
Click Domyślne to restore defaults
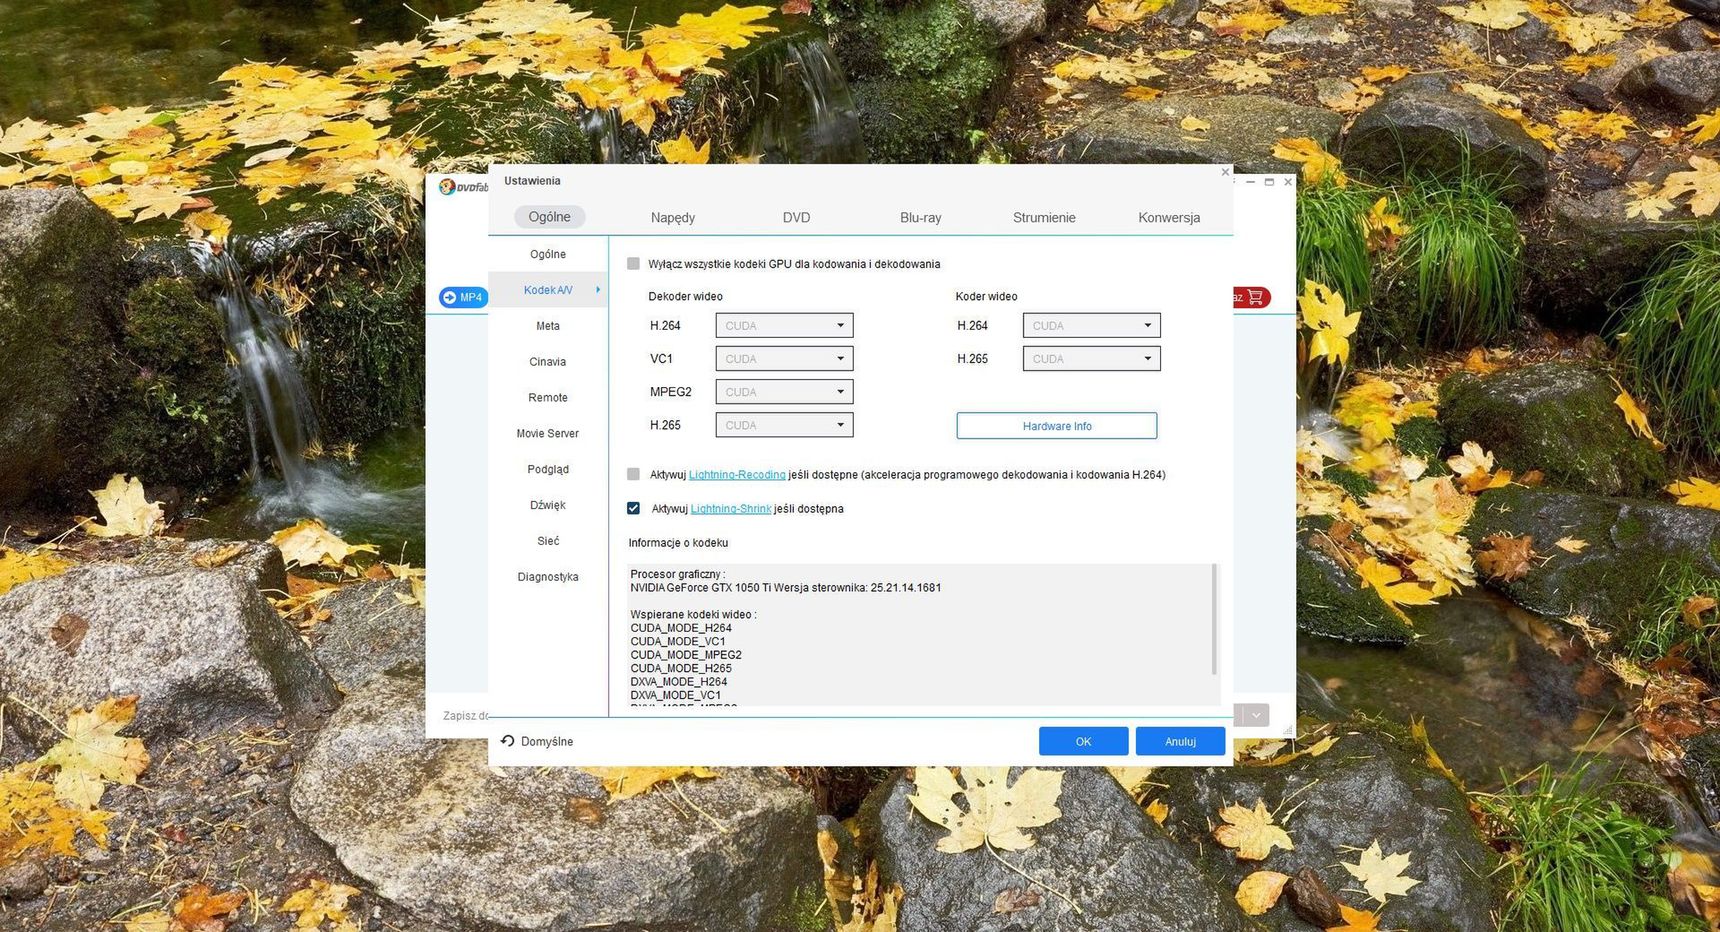click(x=546, y=741)
